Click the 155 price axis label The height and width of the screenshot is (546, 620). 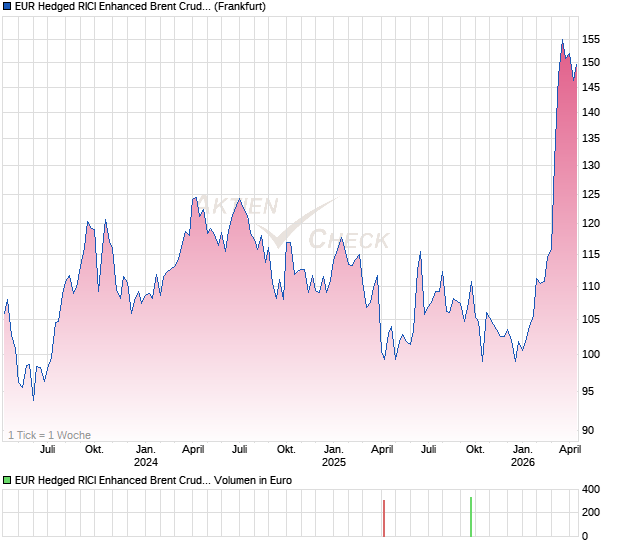tap(591, 40)
